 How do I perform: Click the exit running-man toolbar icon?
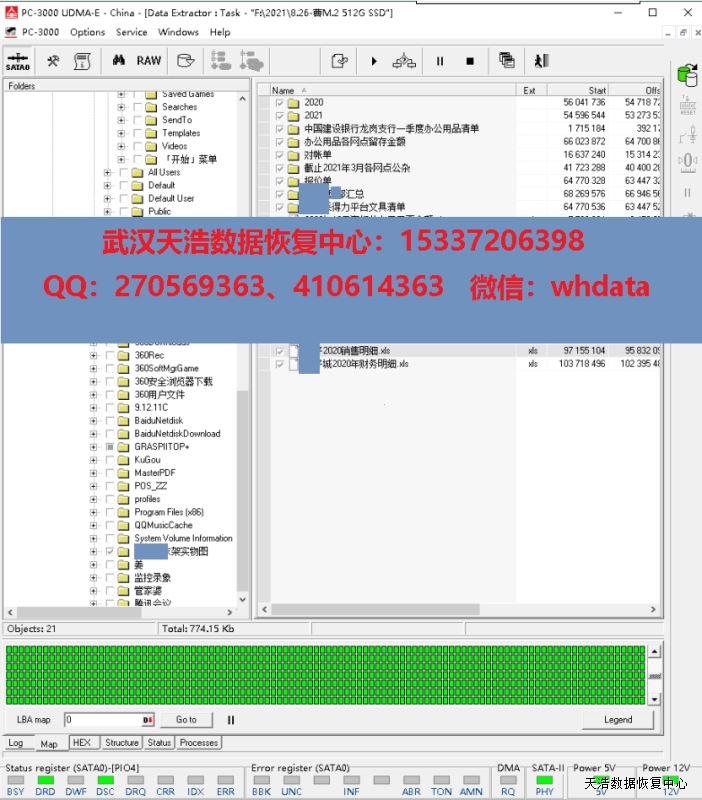pyautogui.click(x=541, y=61)
